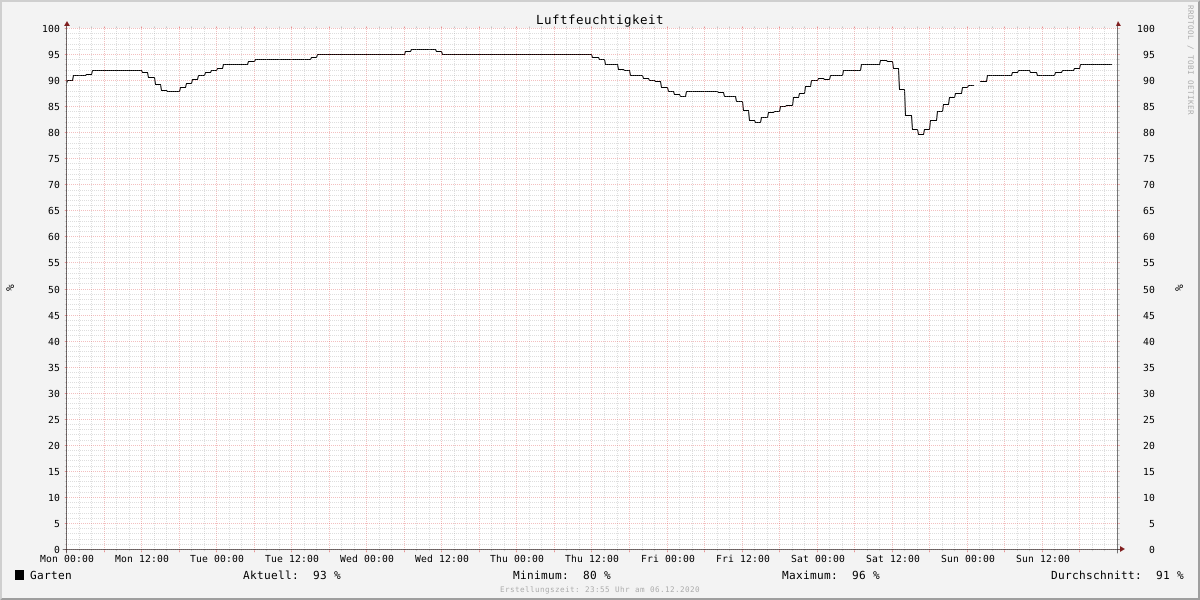Click the Thu 00:00 time axis label
The height and width of the screenshot is (600, 1200).
tap(517, 559)
